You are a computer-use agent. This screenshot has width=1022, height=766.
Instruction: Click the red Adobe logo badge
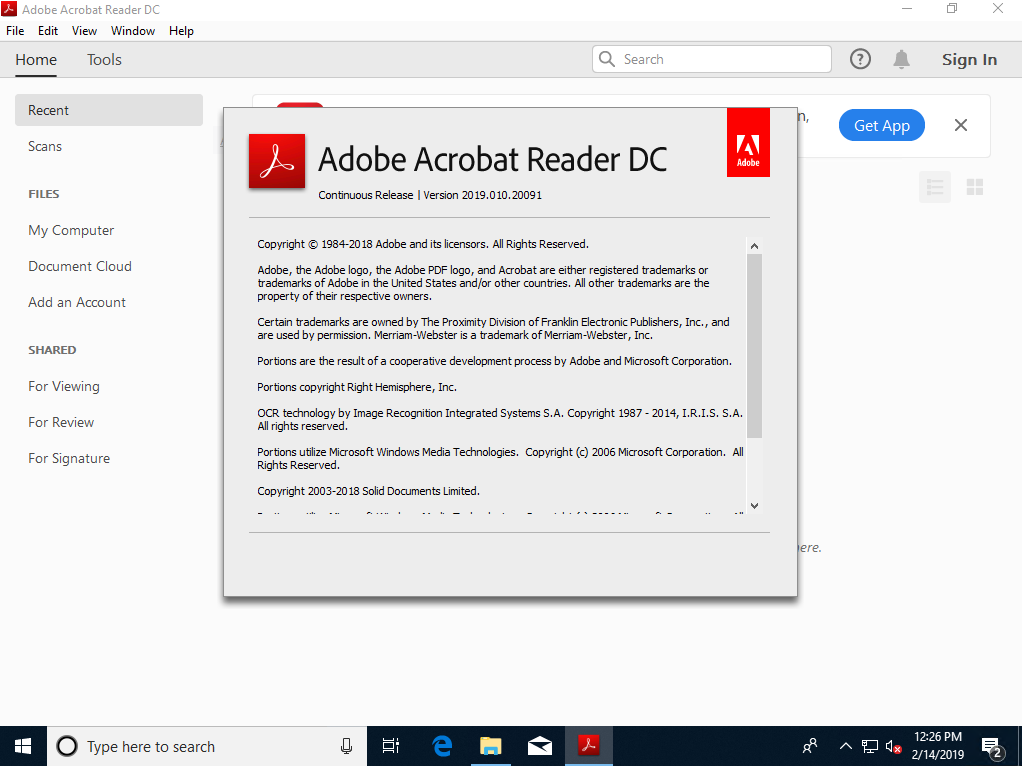[x=748, y=142]
